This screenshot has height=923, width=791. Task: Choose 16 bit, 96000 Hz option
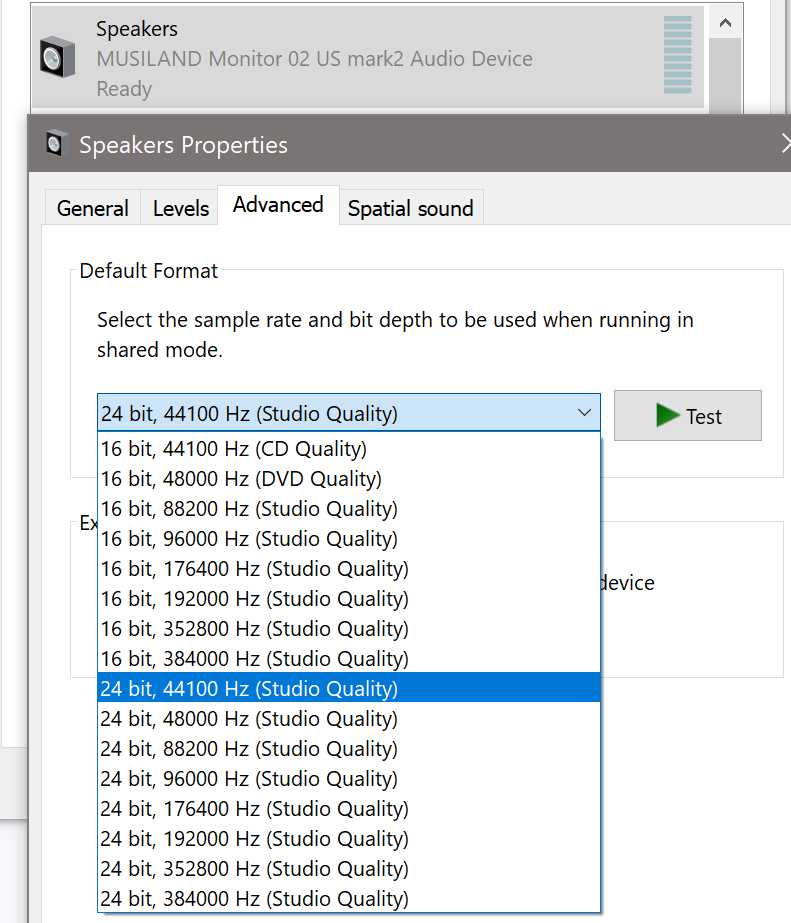click(249, 539)
